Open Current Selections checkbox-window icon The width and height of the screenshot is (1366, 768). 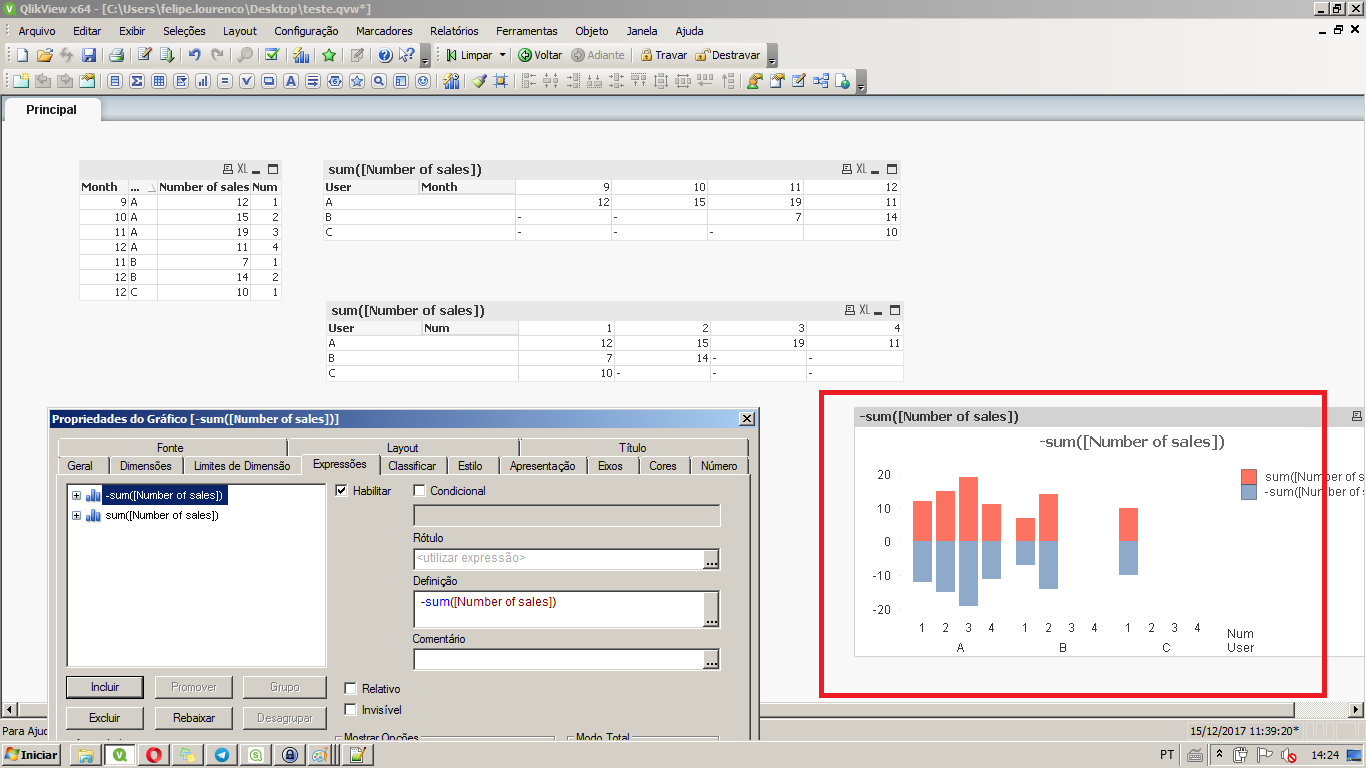271,55
